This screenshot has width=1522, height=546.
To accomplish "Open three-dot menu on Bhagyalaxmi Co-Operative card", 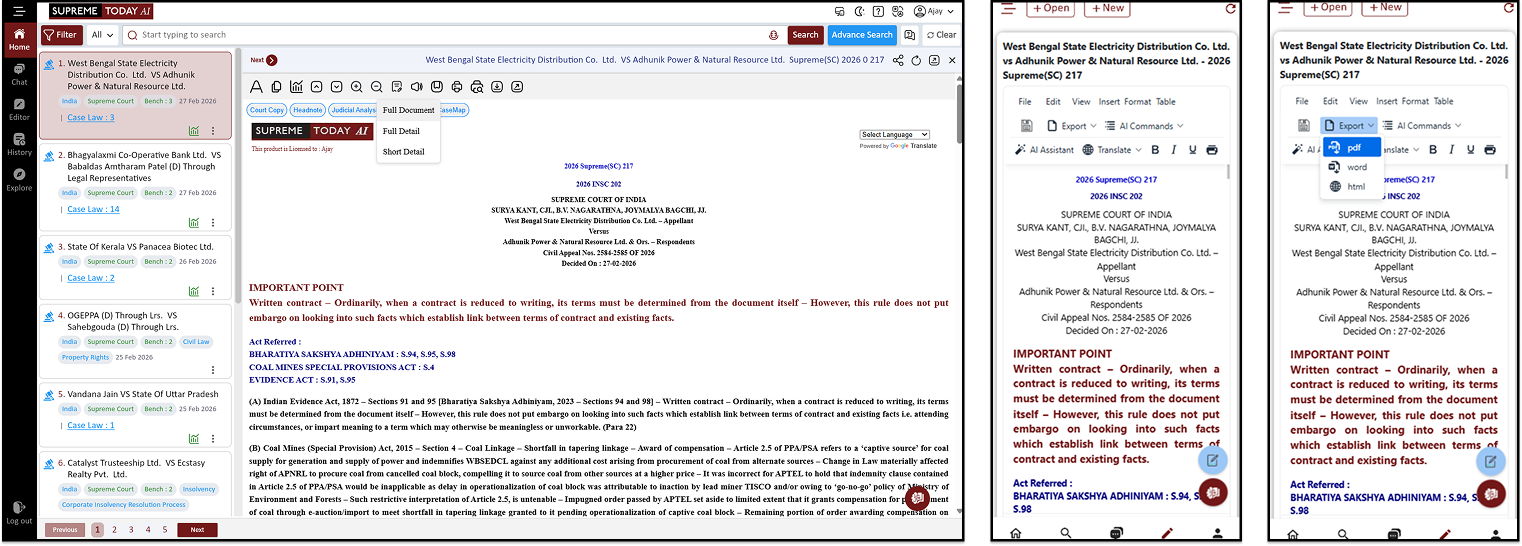I will coord(212,223).
